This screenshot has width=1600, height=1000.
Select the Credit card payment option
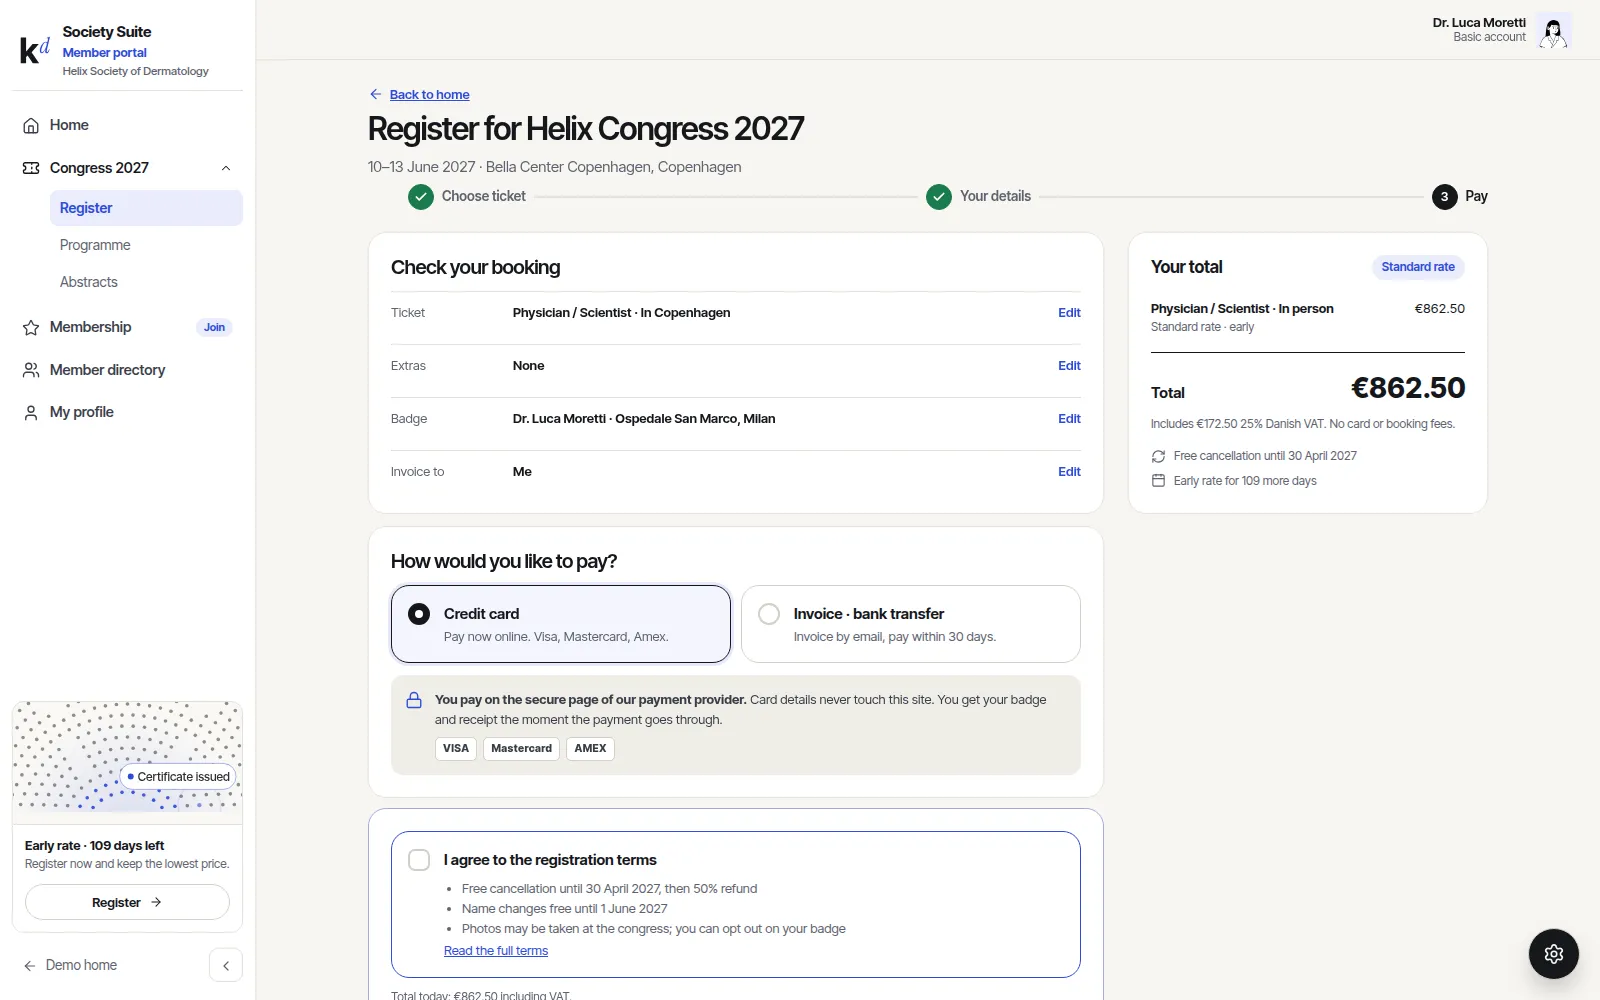click(x=561, y=624)
